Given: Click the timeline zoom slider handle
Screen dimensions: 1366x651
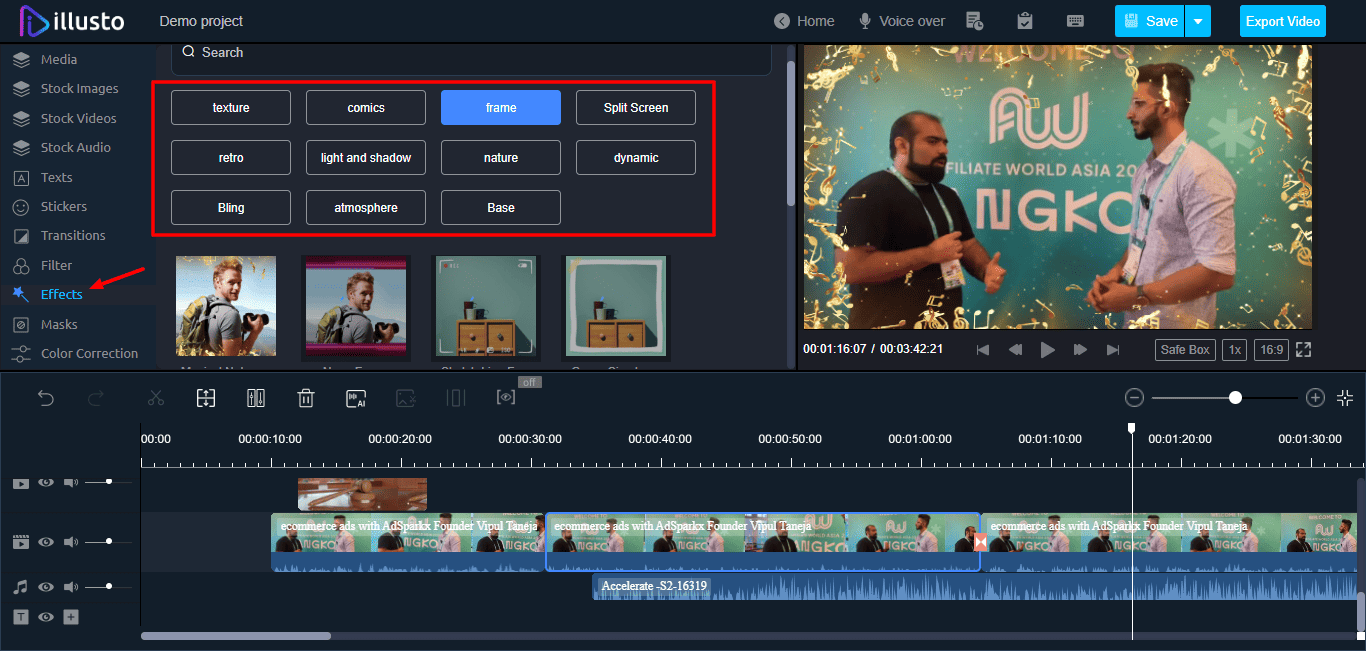Looking at the screenshot, I should tap(1236, 398).
